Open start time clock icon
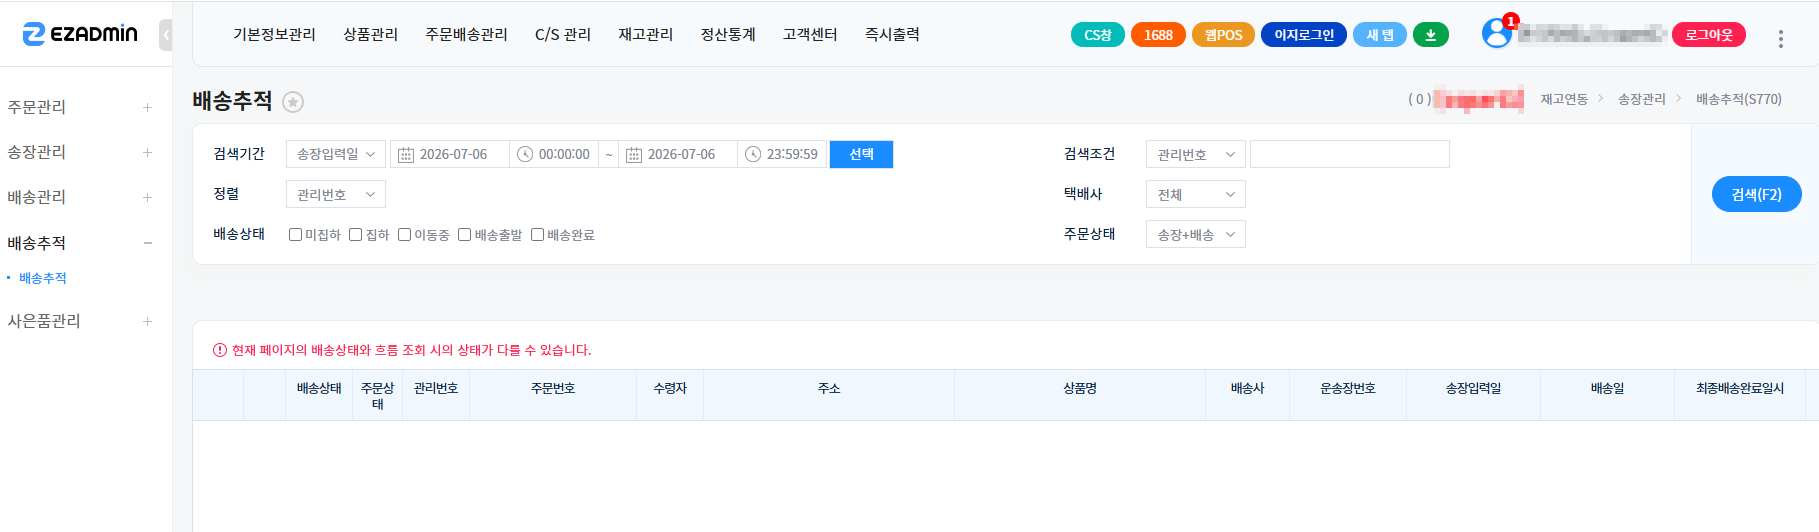1819x532 pixels. 525,154
